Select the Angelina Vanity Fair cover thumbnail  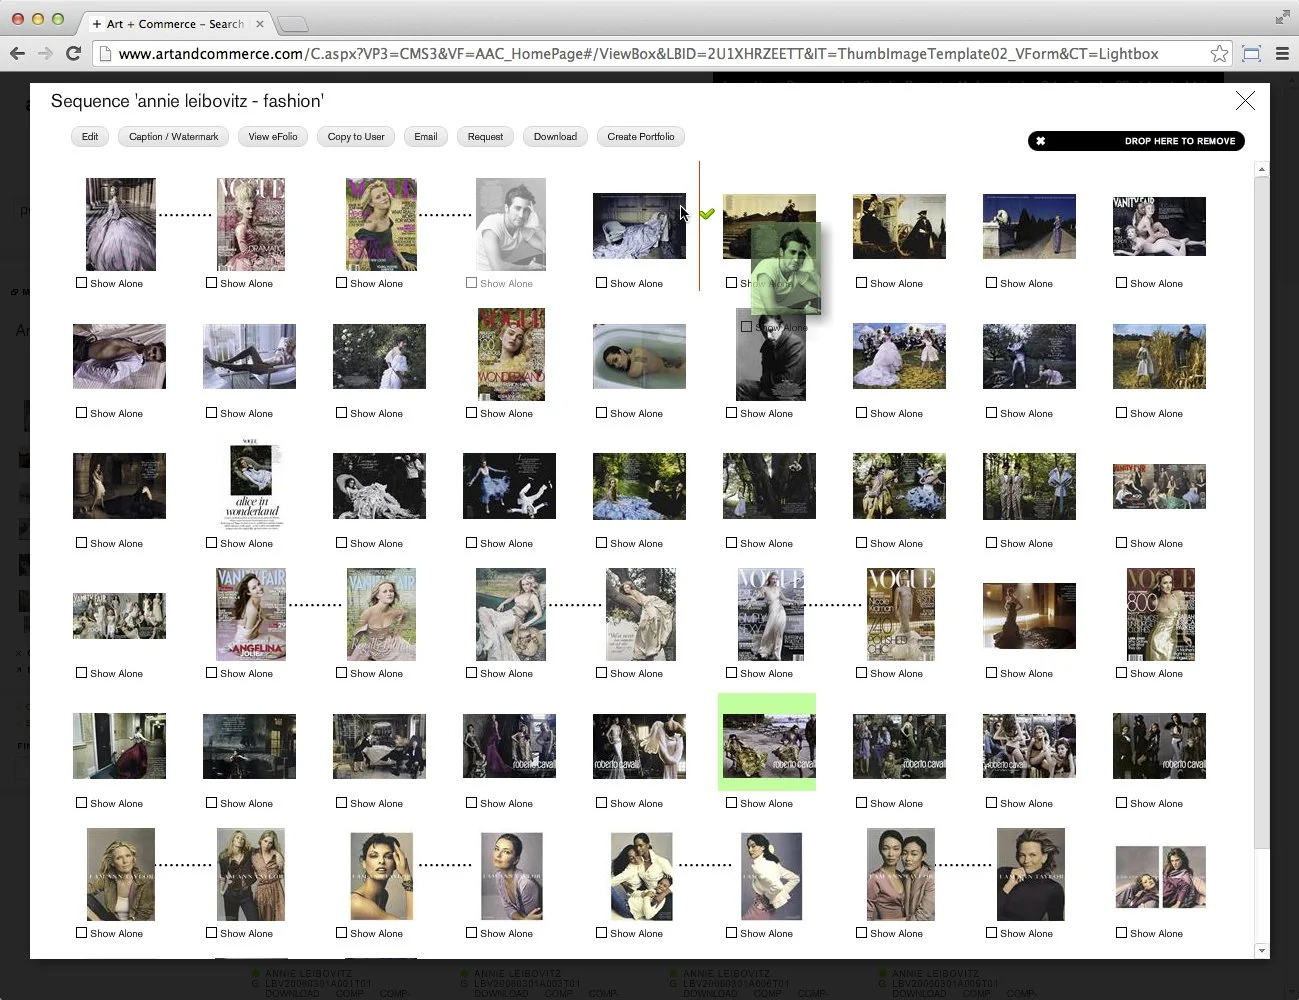click(251, 614)
